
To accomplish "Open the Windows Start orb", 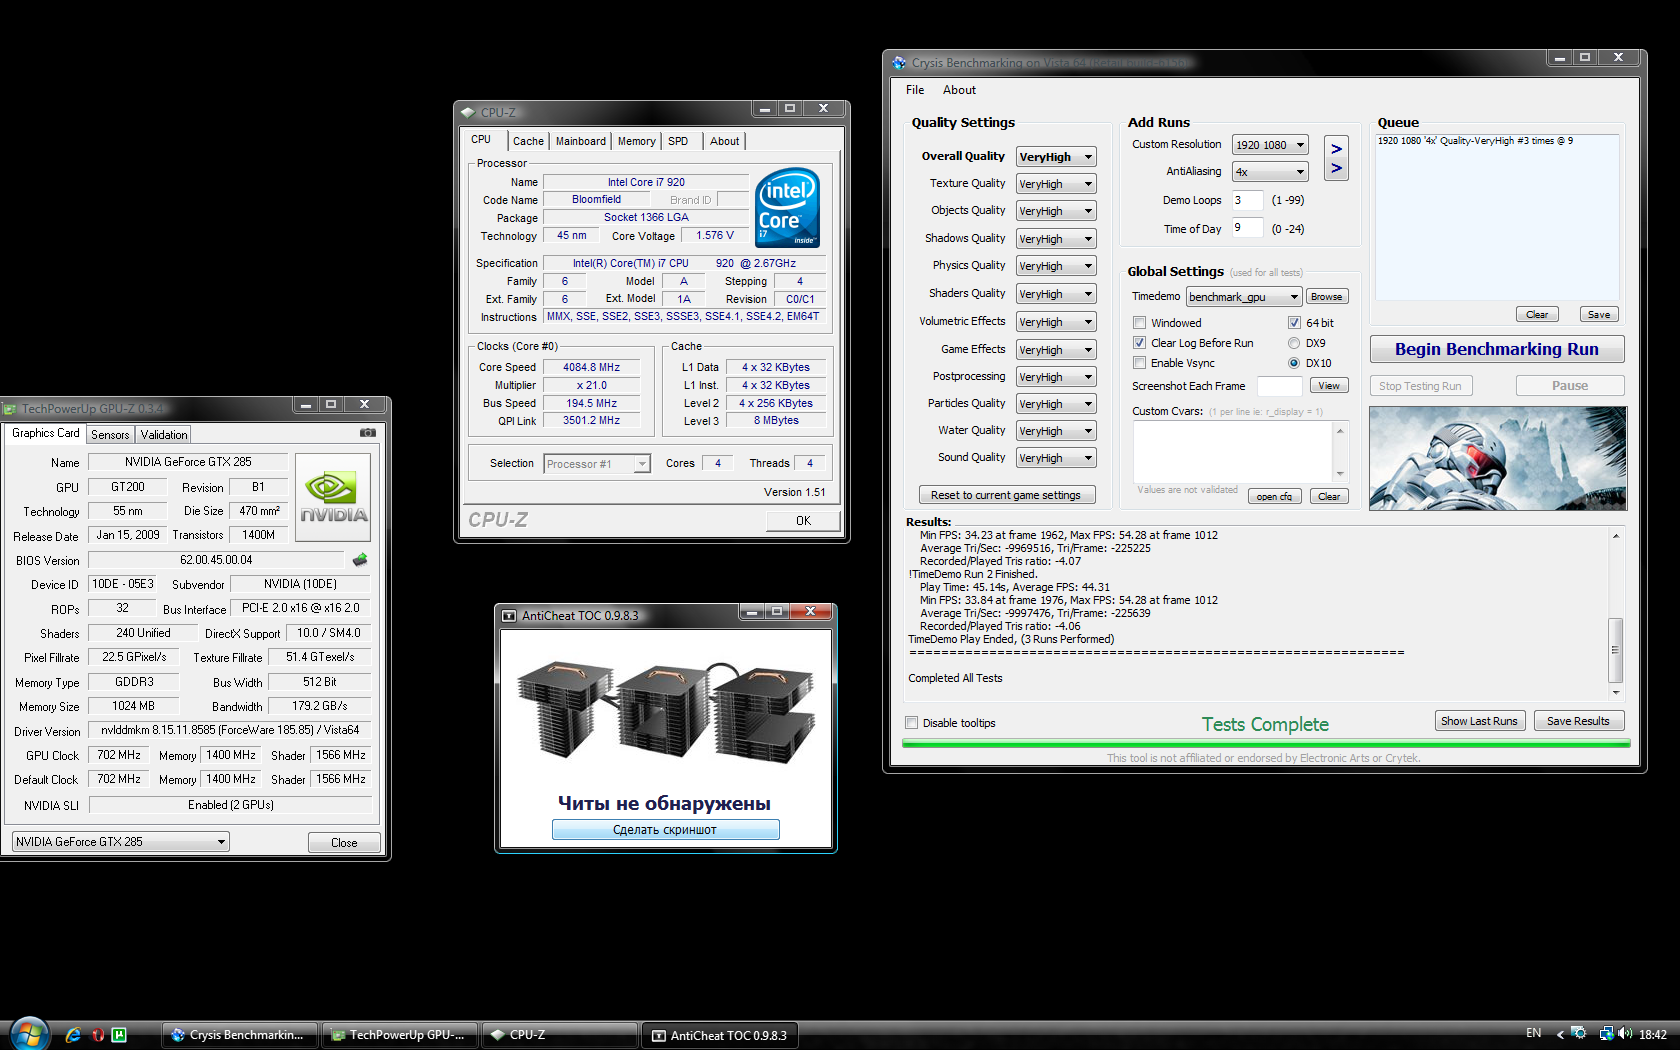I will pos(29,1035).
